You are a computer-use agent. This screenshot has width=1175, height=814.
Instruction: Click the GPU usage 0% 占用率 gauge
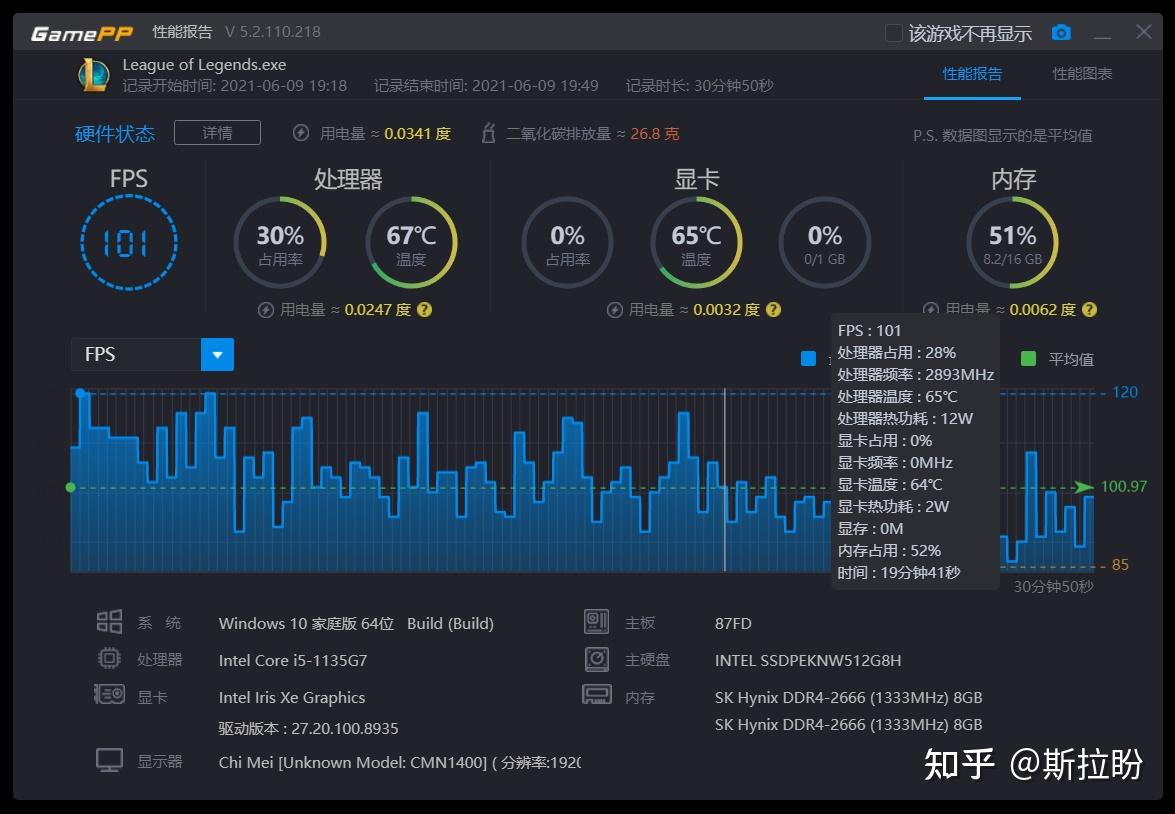click(567, 242)
